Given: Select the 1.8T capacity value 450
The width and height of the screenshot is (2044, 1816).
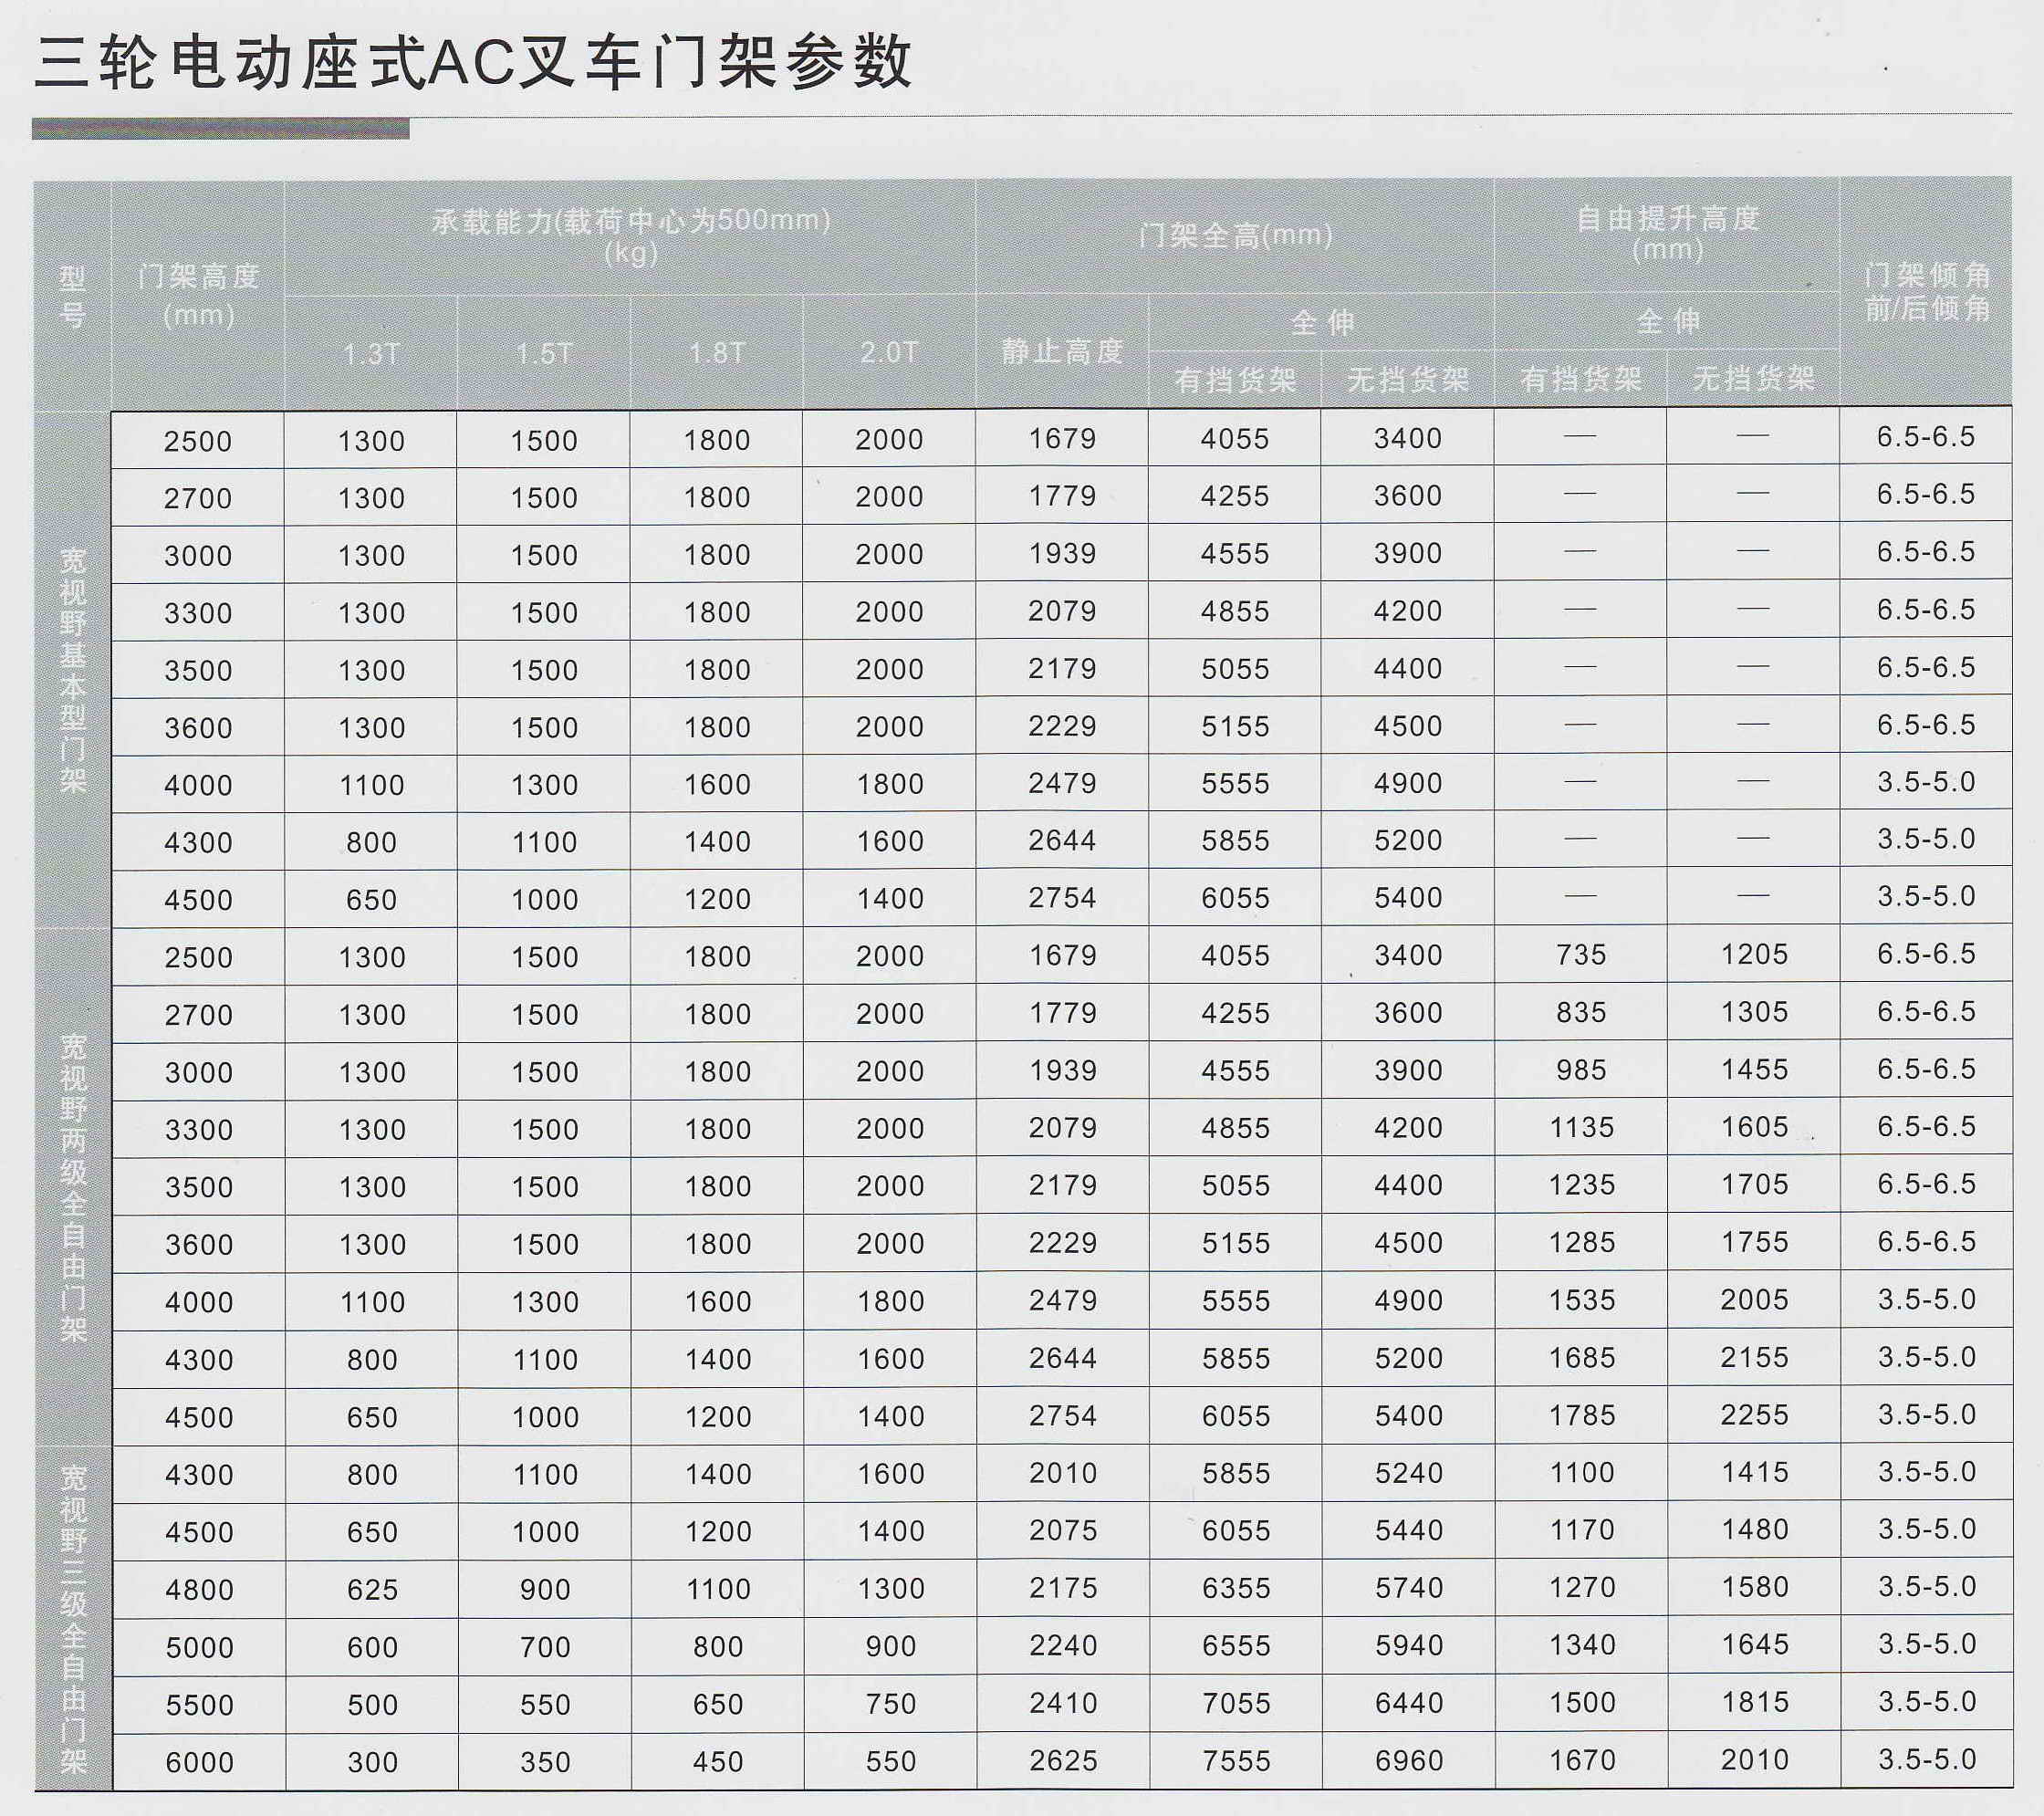Looking at the screenshot, I should pyautogui.click(x=718, y=1762).
